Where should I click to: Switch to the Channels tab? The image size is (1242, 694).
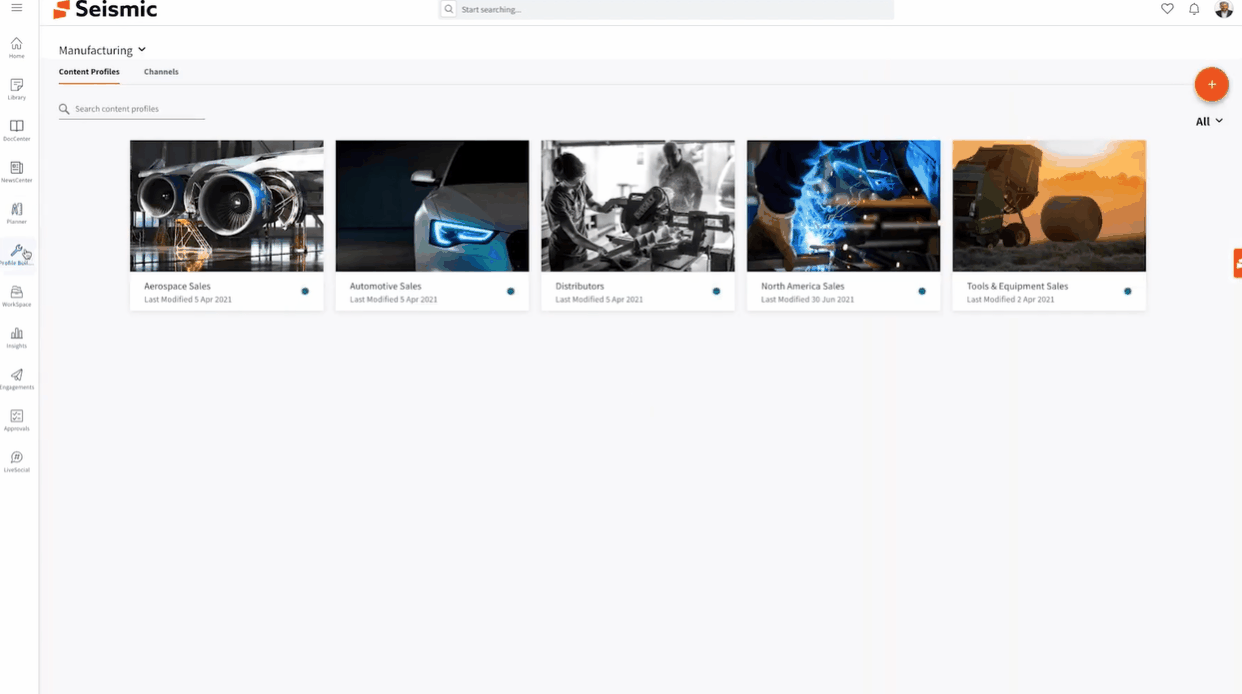[161, 72]
